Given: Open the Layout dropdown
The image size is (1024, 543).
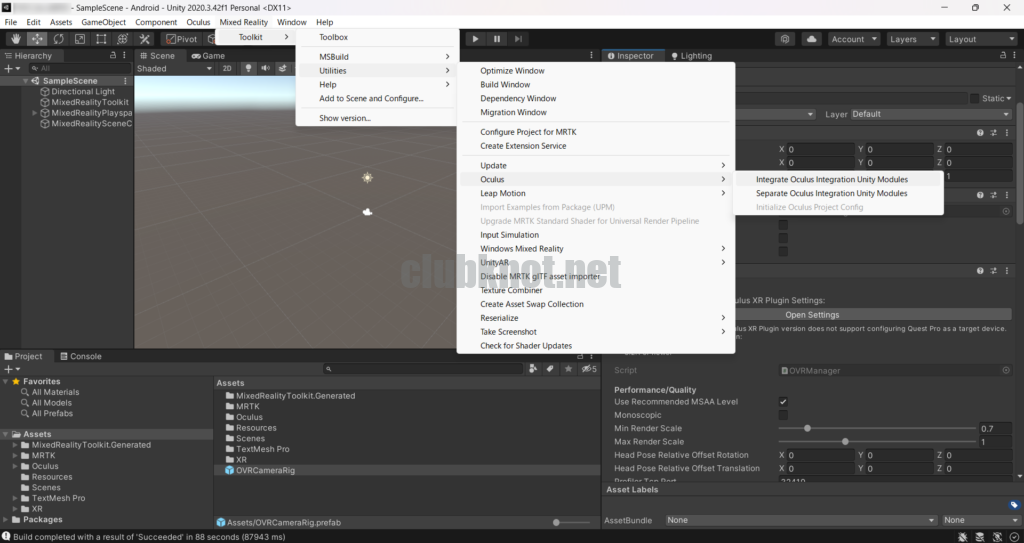Looking at the screenshot, I should point(979,39).
